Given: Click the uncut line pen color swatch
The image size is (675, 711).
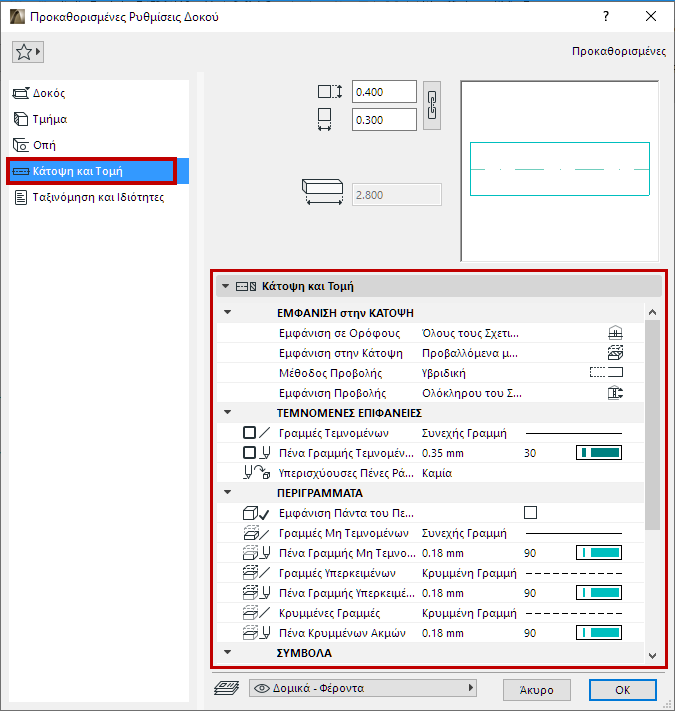Looking at the screenshot, I should [x=599, y=553].
